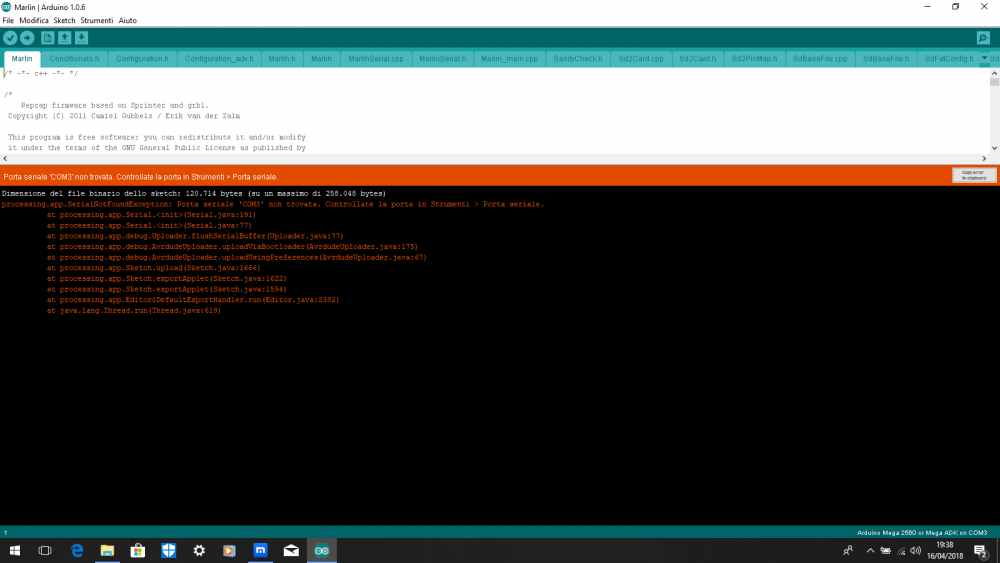Image resolution: width=1000 pixels, height=563 pixels.
Task: Show hidden system tray icons chevron
Action: [x=870, y=550]
